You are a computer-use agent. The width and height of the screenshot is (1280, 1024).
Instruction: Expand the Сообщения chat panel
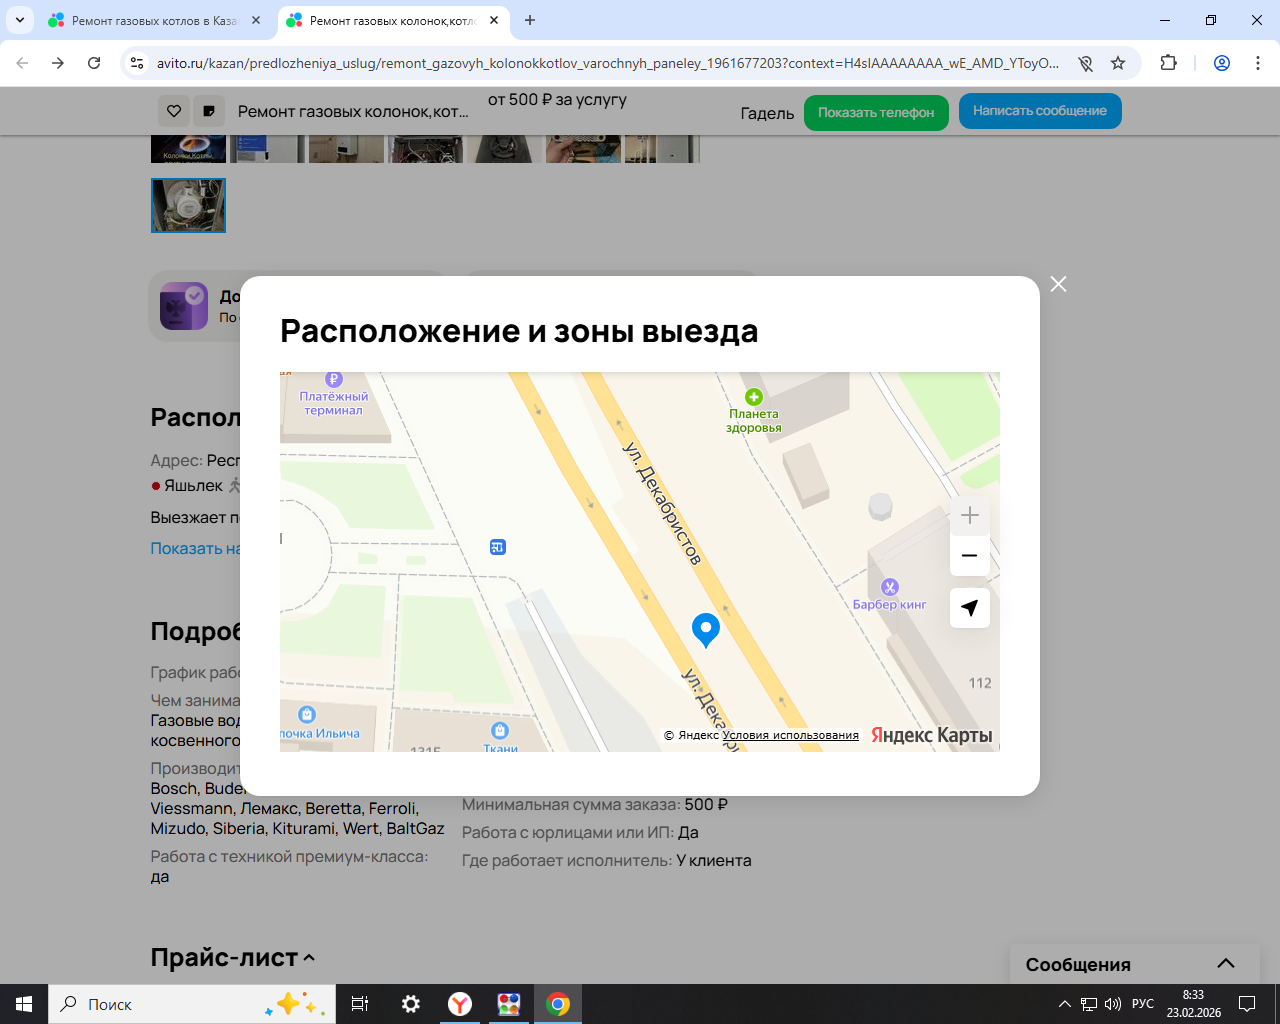(1225, 964)
